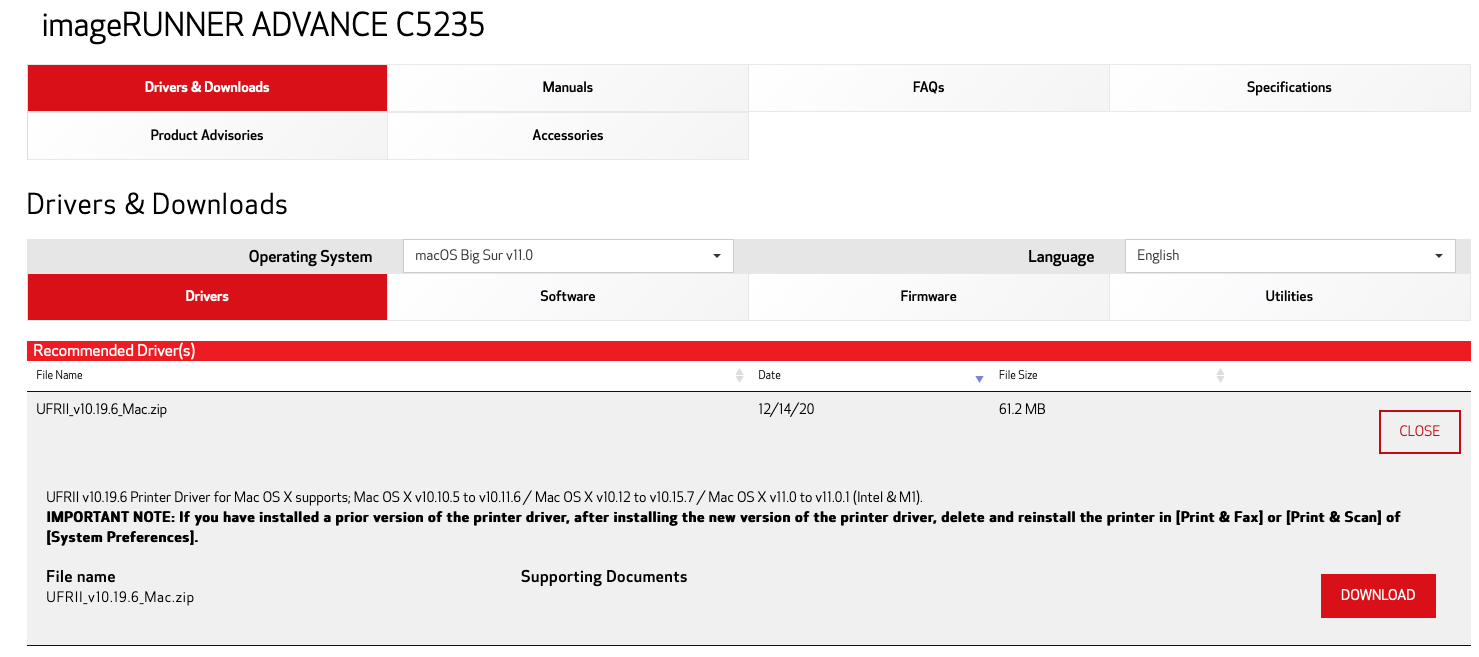Viewport: 1479px width, 657px height.
Task: Click the File Name column header
Action: [x=59, y=375]
